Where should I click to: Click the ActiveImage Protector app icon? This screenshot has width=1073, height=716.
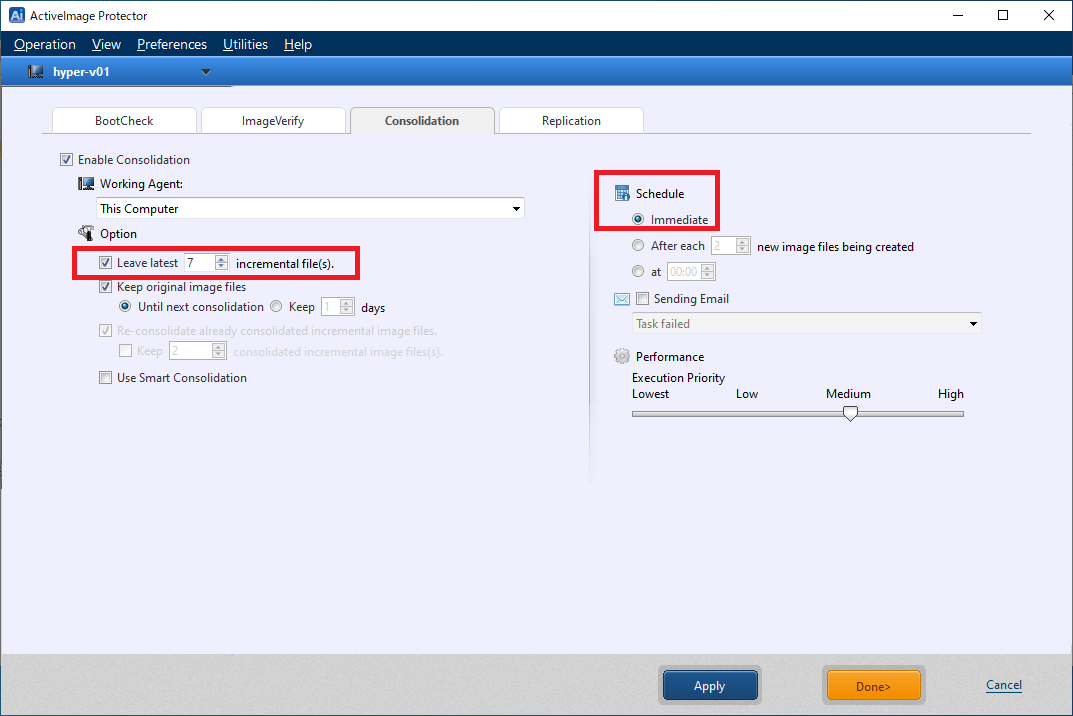tap(16, 15)
